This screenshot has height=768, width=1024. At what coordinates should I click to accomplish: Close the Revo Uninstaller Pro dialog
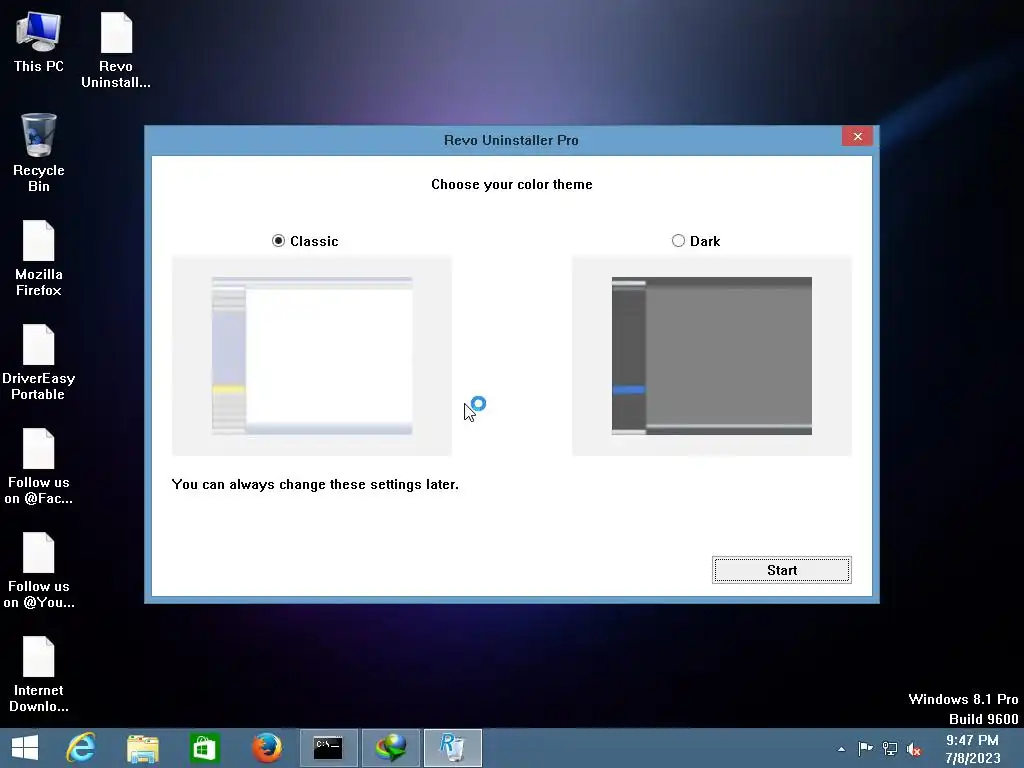[x=857, y=136]
